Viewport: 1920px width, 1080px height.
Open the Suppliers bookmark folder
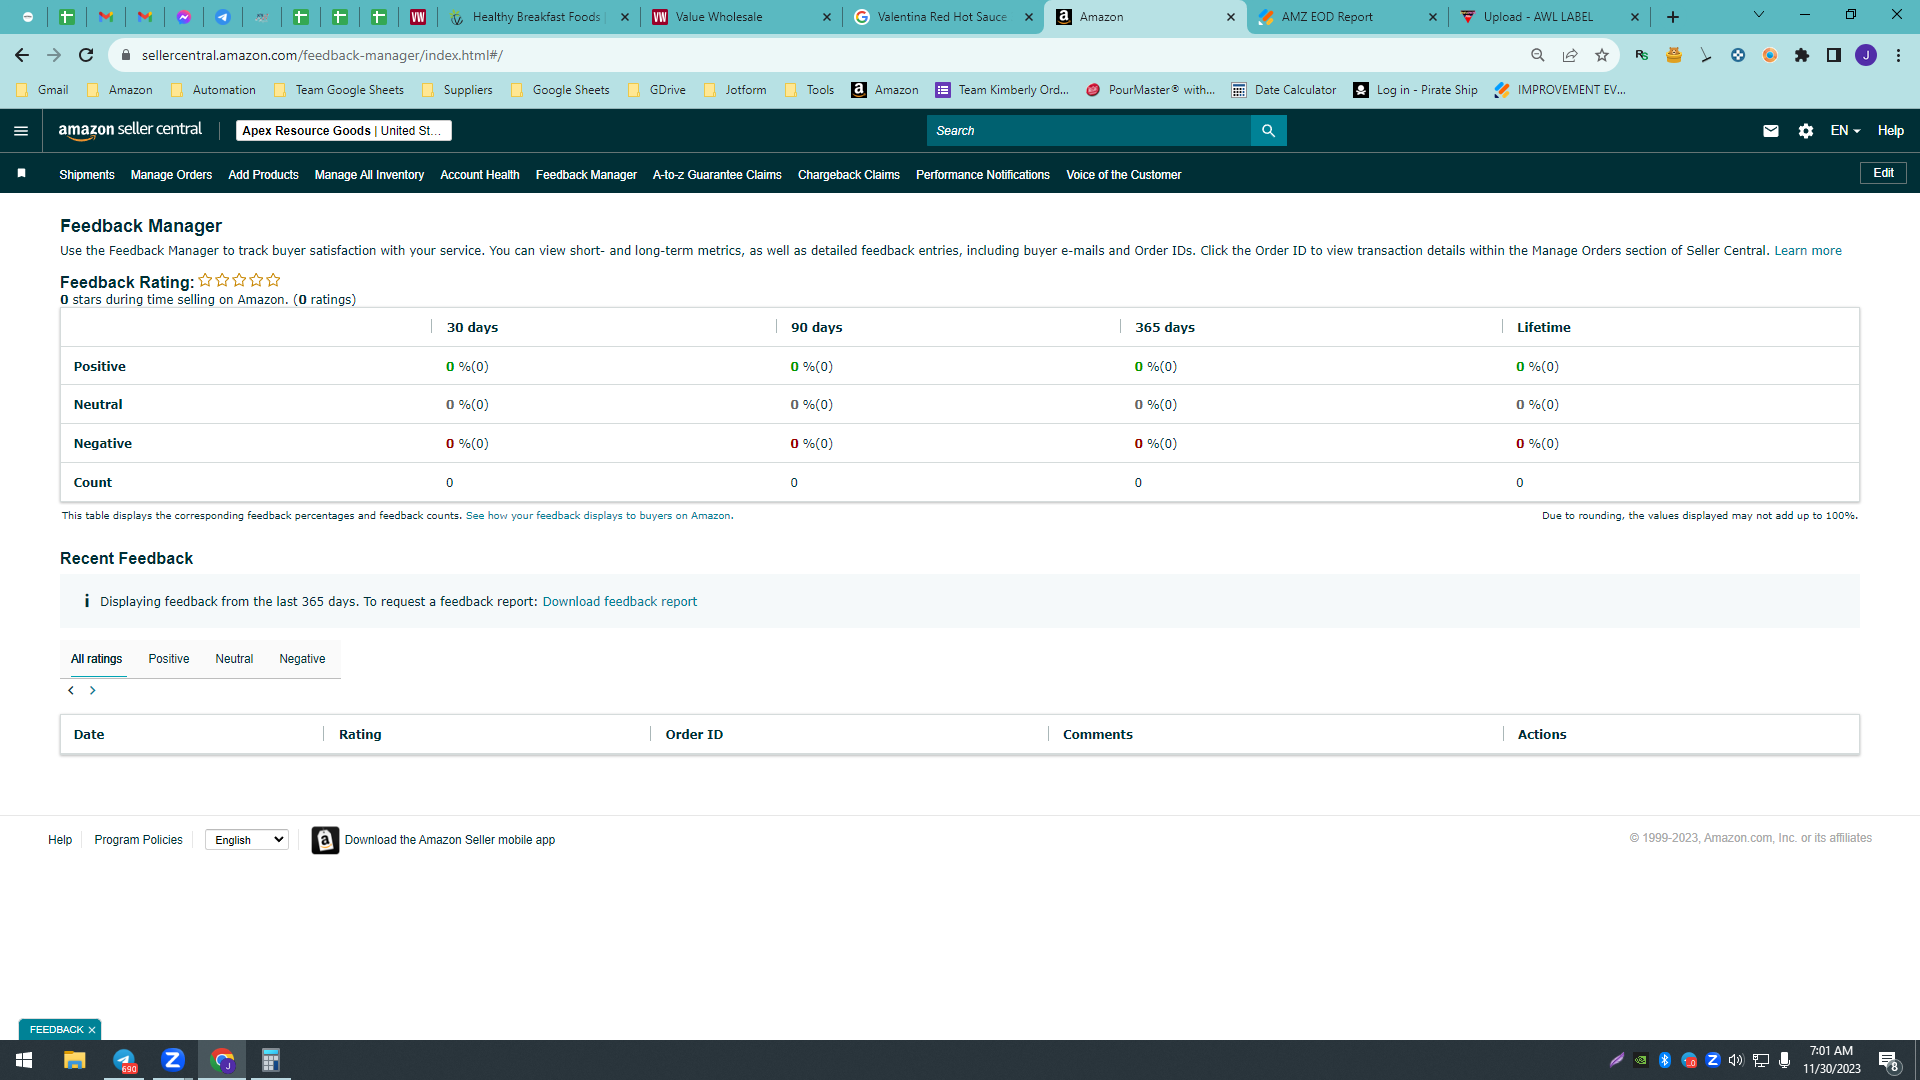click(x=457, y=90)
